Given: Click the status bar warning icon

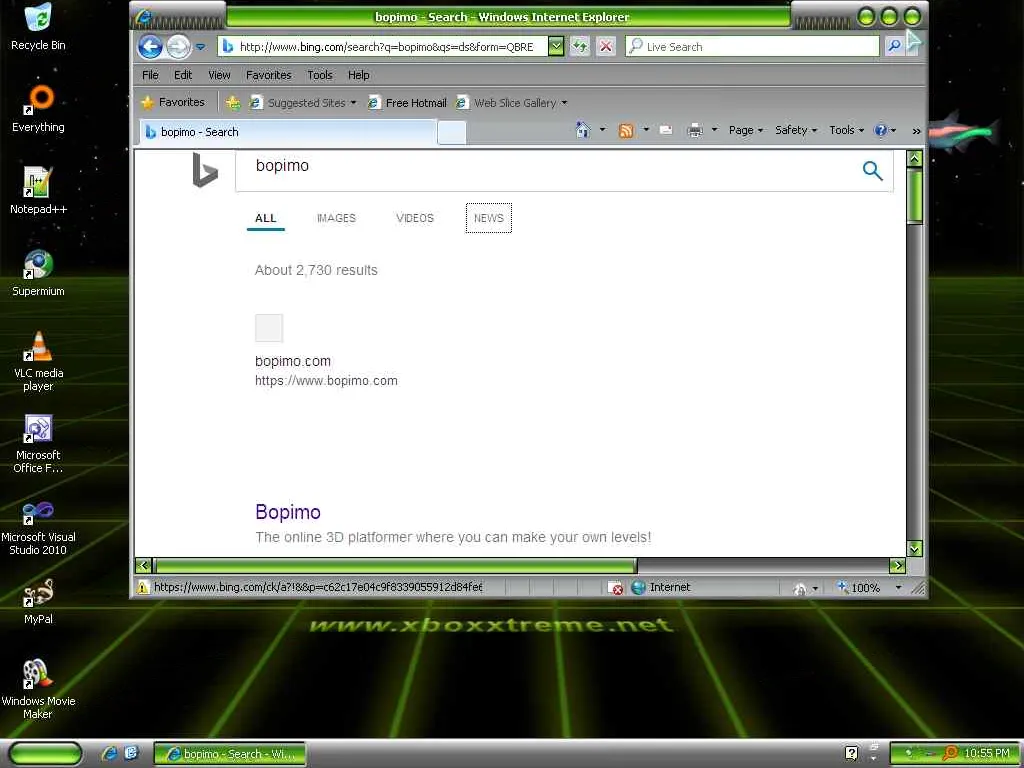Looking at the screenshot, I should click(x=143, y=587).
